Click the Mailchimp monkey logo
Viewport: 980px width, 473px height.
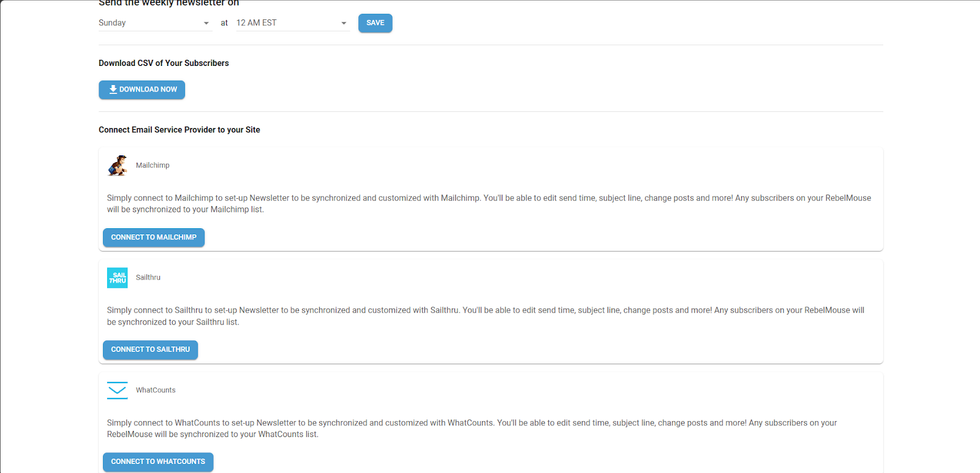click(x=118, y=165)
